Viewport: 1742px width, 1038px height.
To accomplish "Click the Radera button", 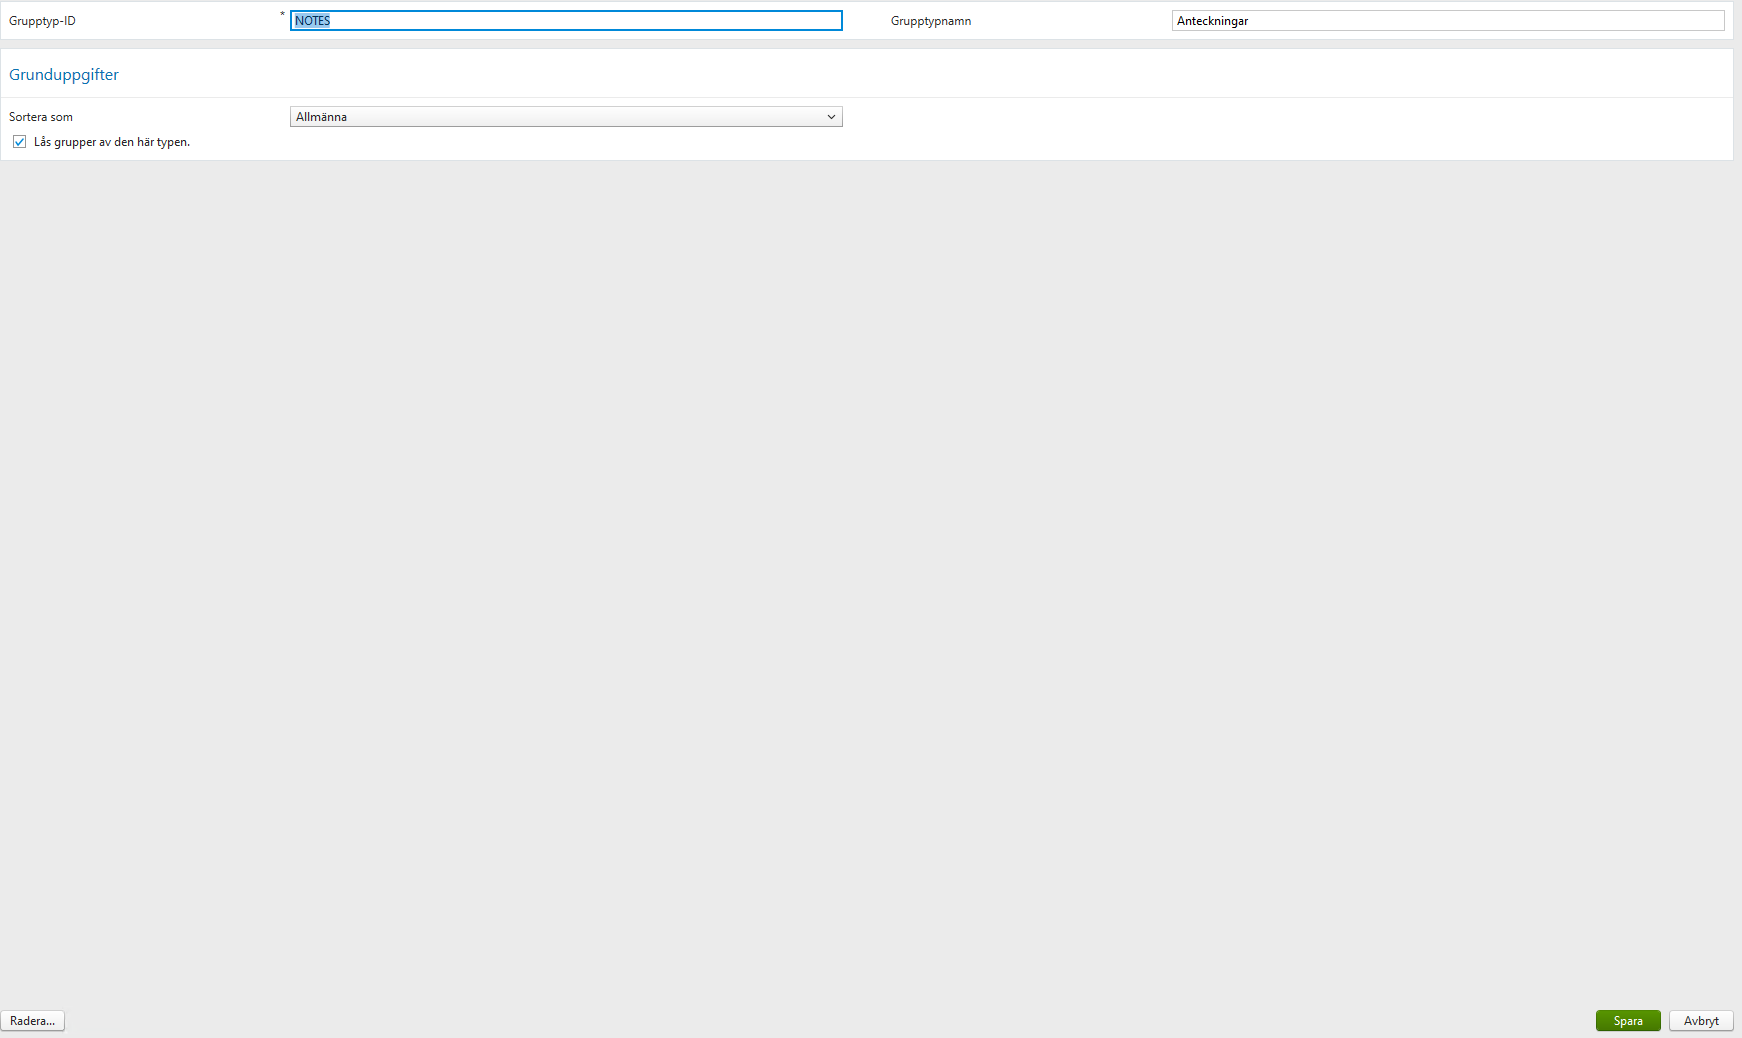I will point(32,1021).
